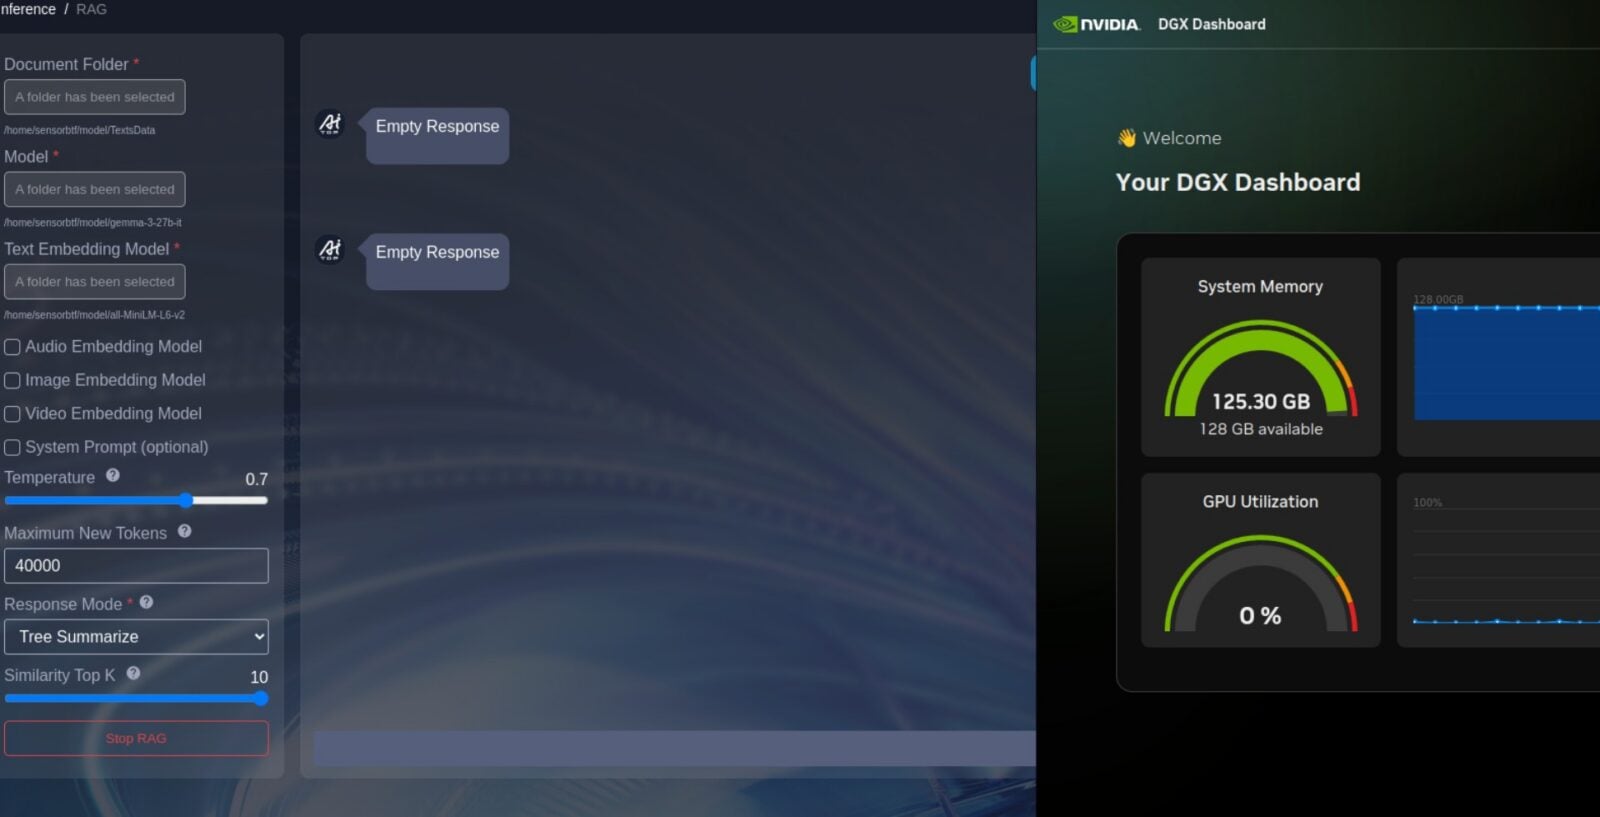This screenshot has height=817, width=1600.
Task: Click the second Empty Response avatar icon
Action: 330,250
